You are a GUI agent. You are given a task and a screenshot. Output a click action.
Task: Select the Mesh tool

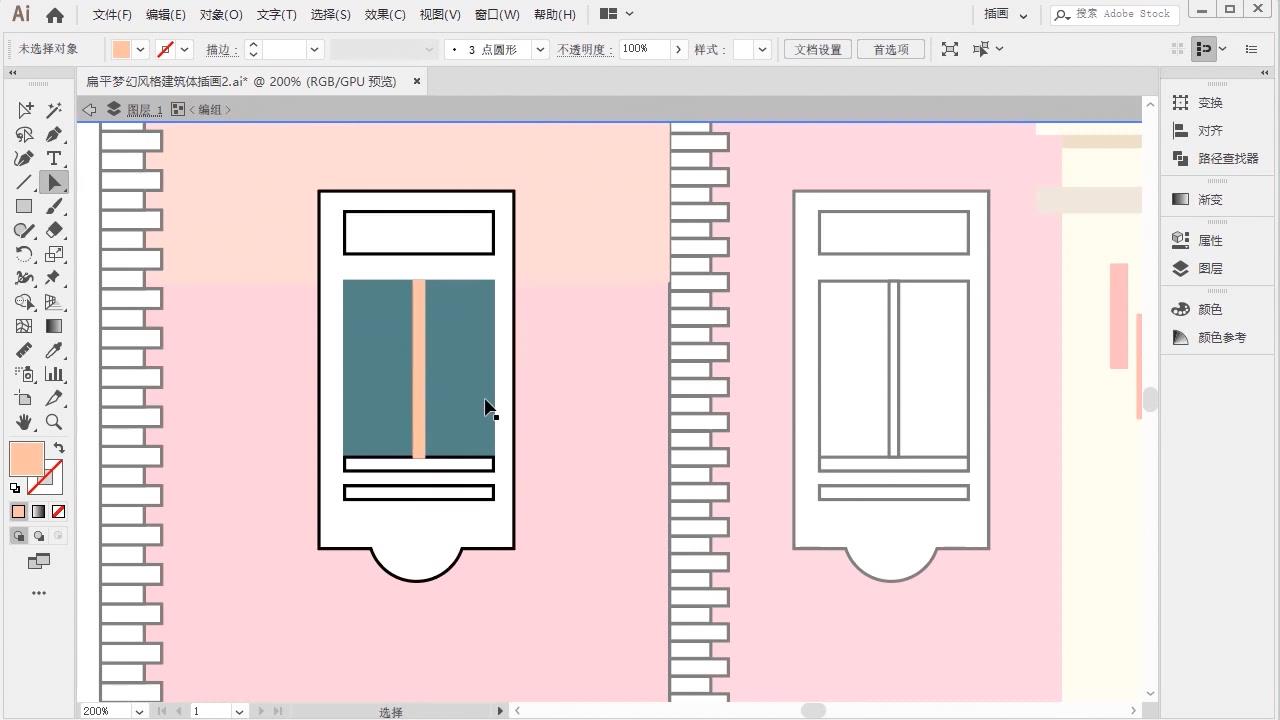point(24,326)
